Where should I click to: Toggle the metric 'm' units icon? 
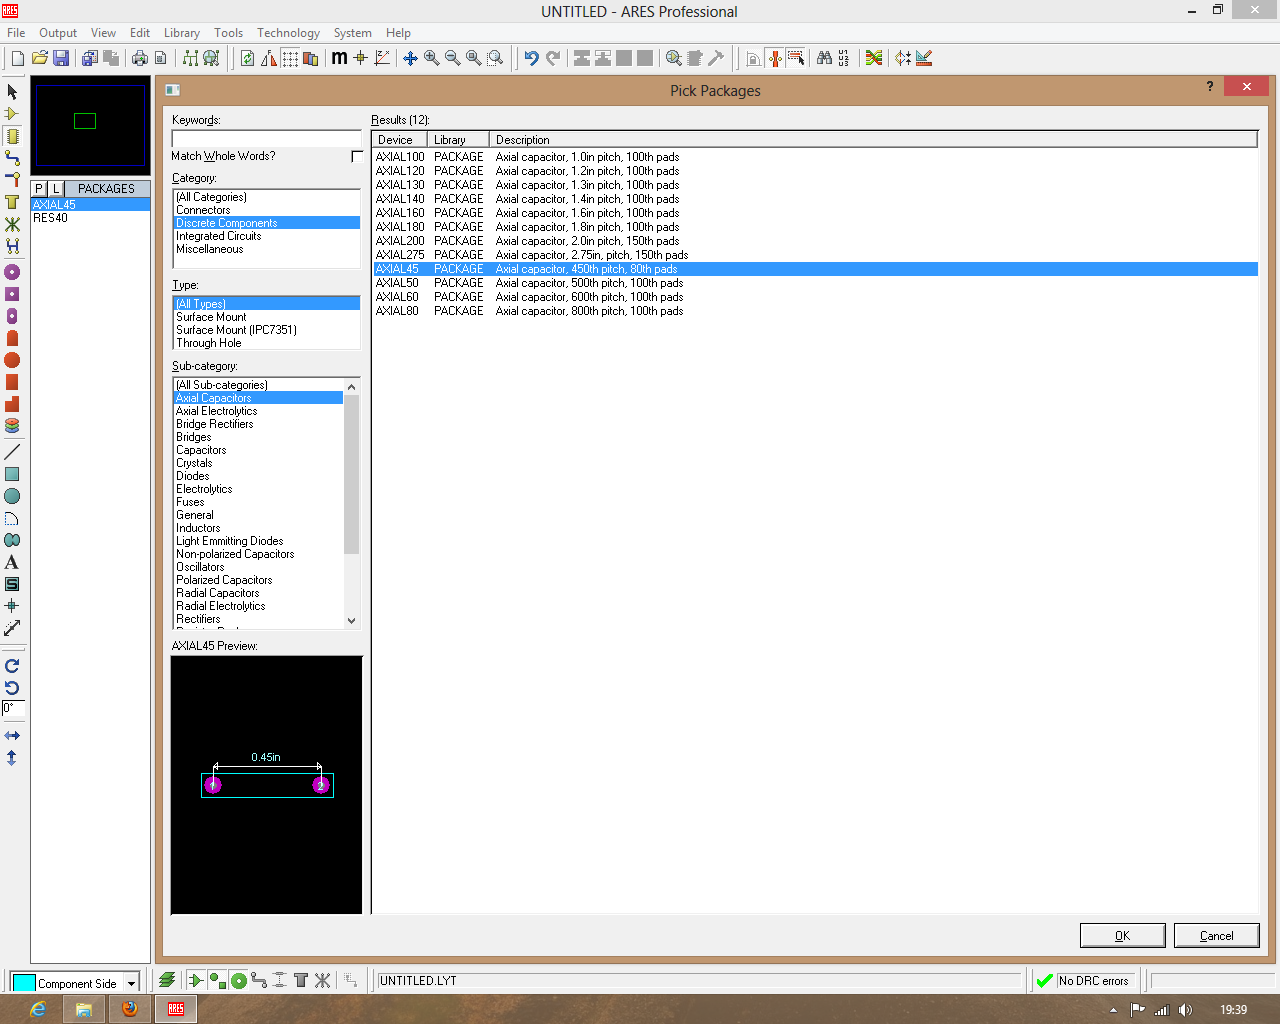[x=339, y=58]
